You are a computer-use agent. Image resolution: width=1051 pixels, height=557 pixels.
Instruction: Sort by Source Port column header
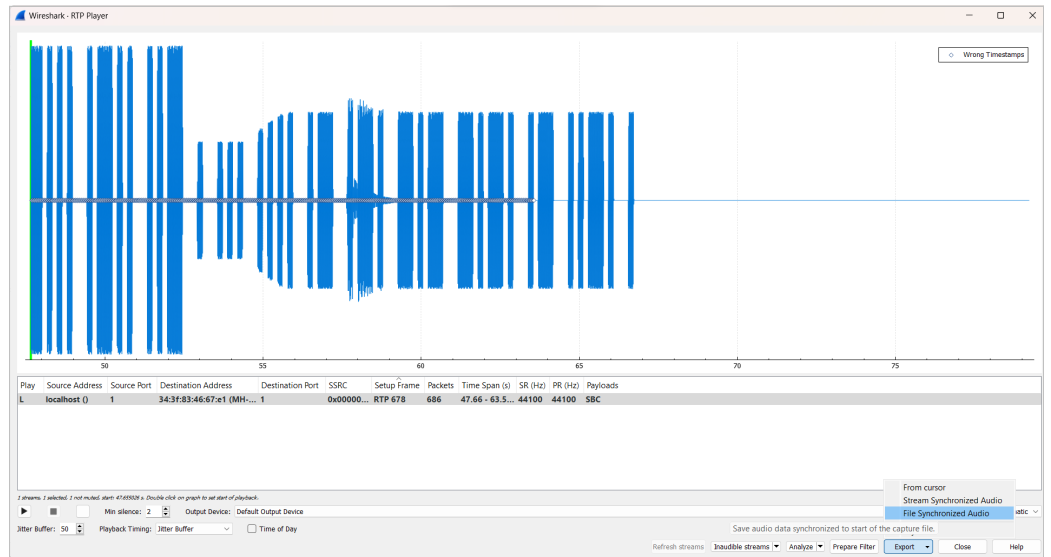[131, 385]
